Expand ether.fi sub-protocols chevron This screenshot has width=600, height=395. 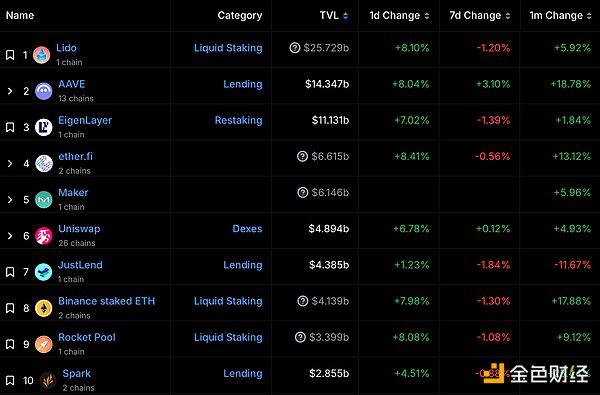click(x=10, y=163)
